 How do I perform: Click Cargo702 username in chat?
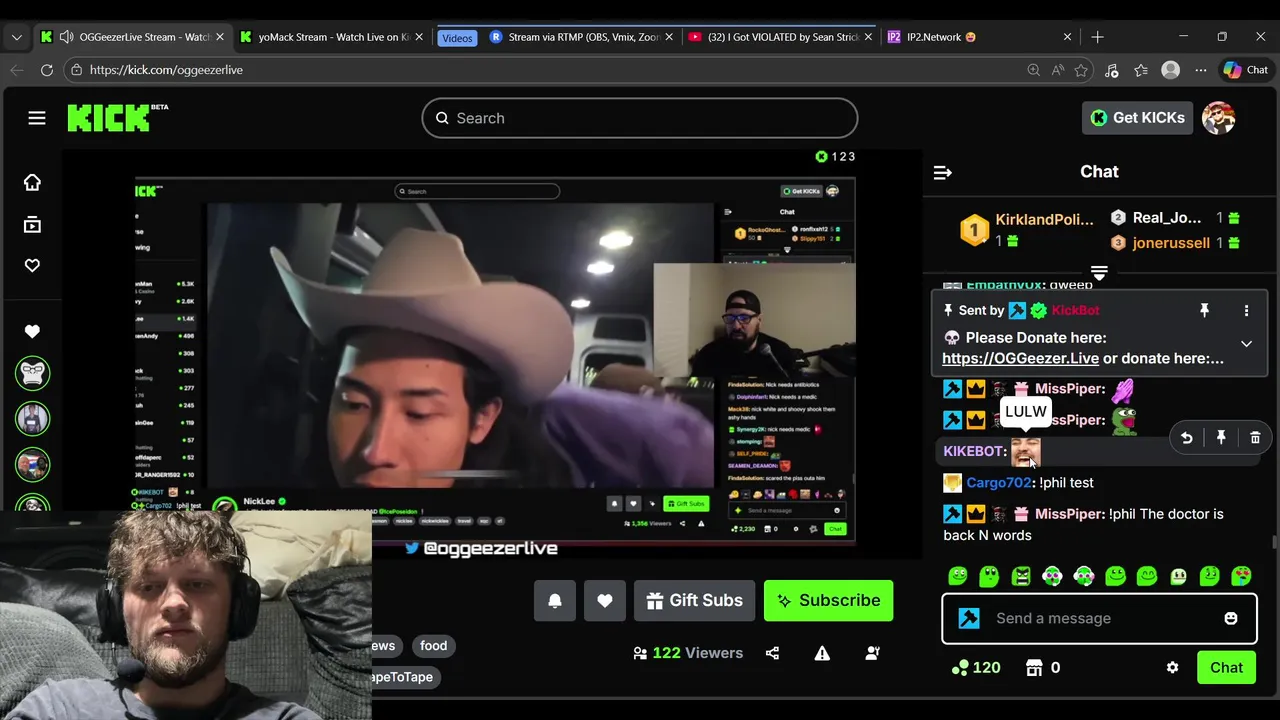[x=998, y=483]
